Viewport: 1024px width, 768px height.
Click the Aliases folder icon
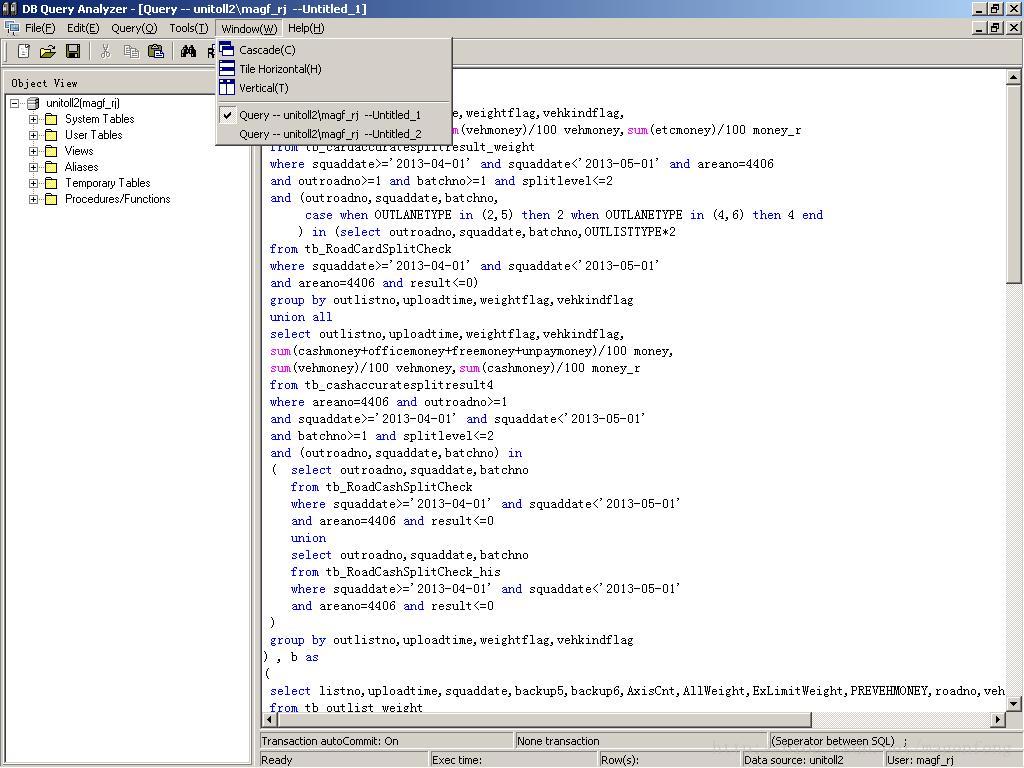51,167
